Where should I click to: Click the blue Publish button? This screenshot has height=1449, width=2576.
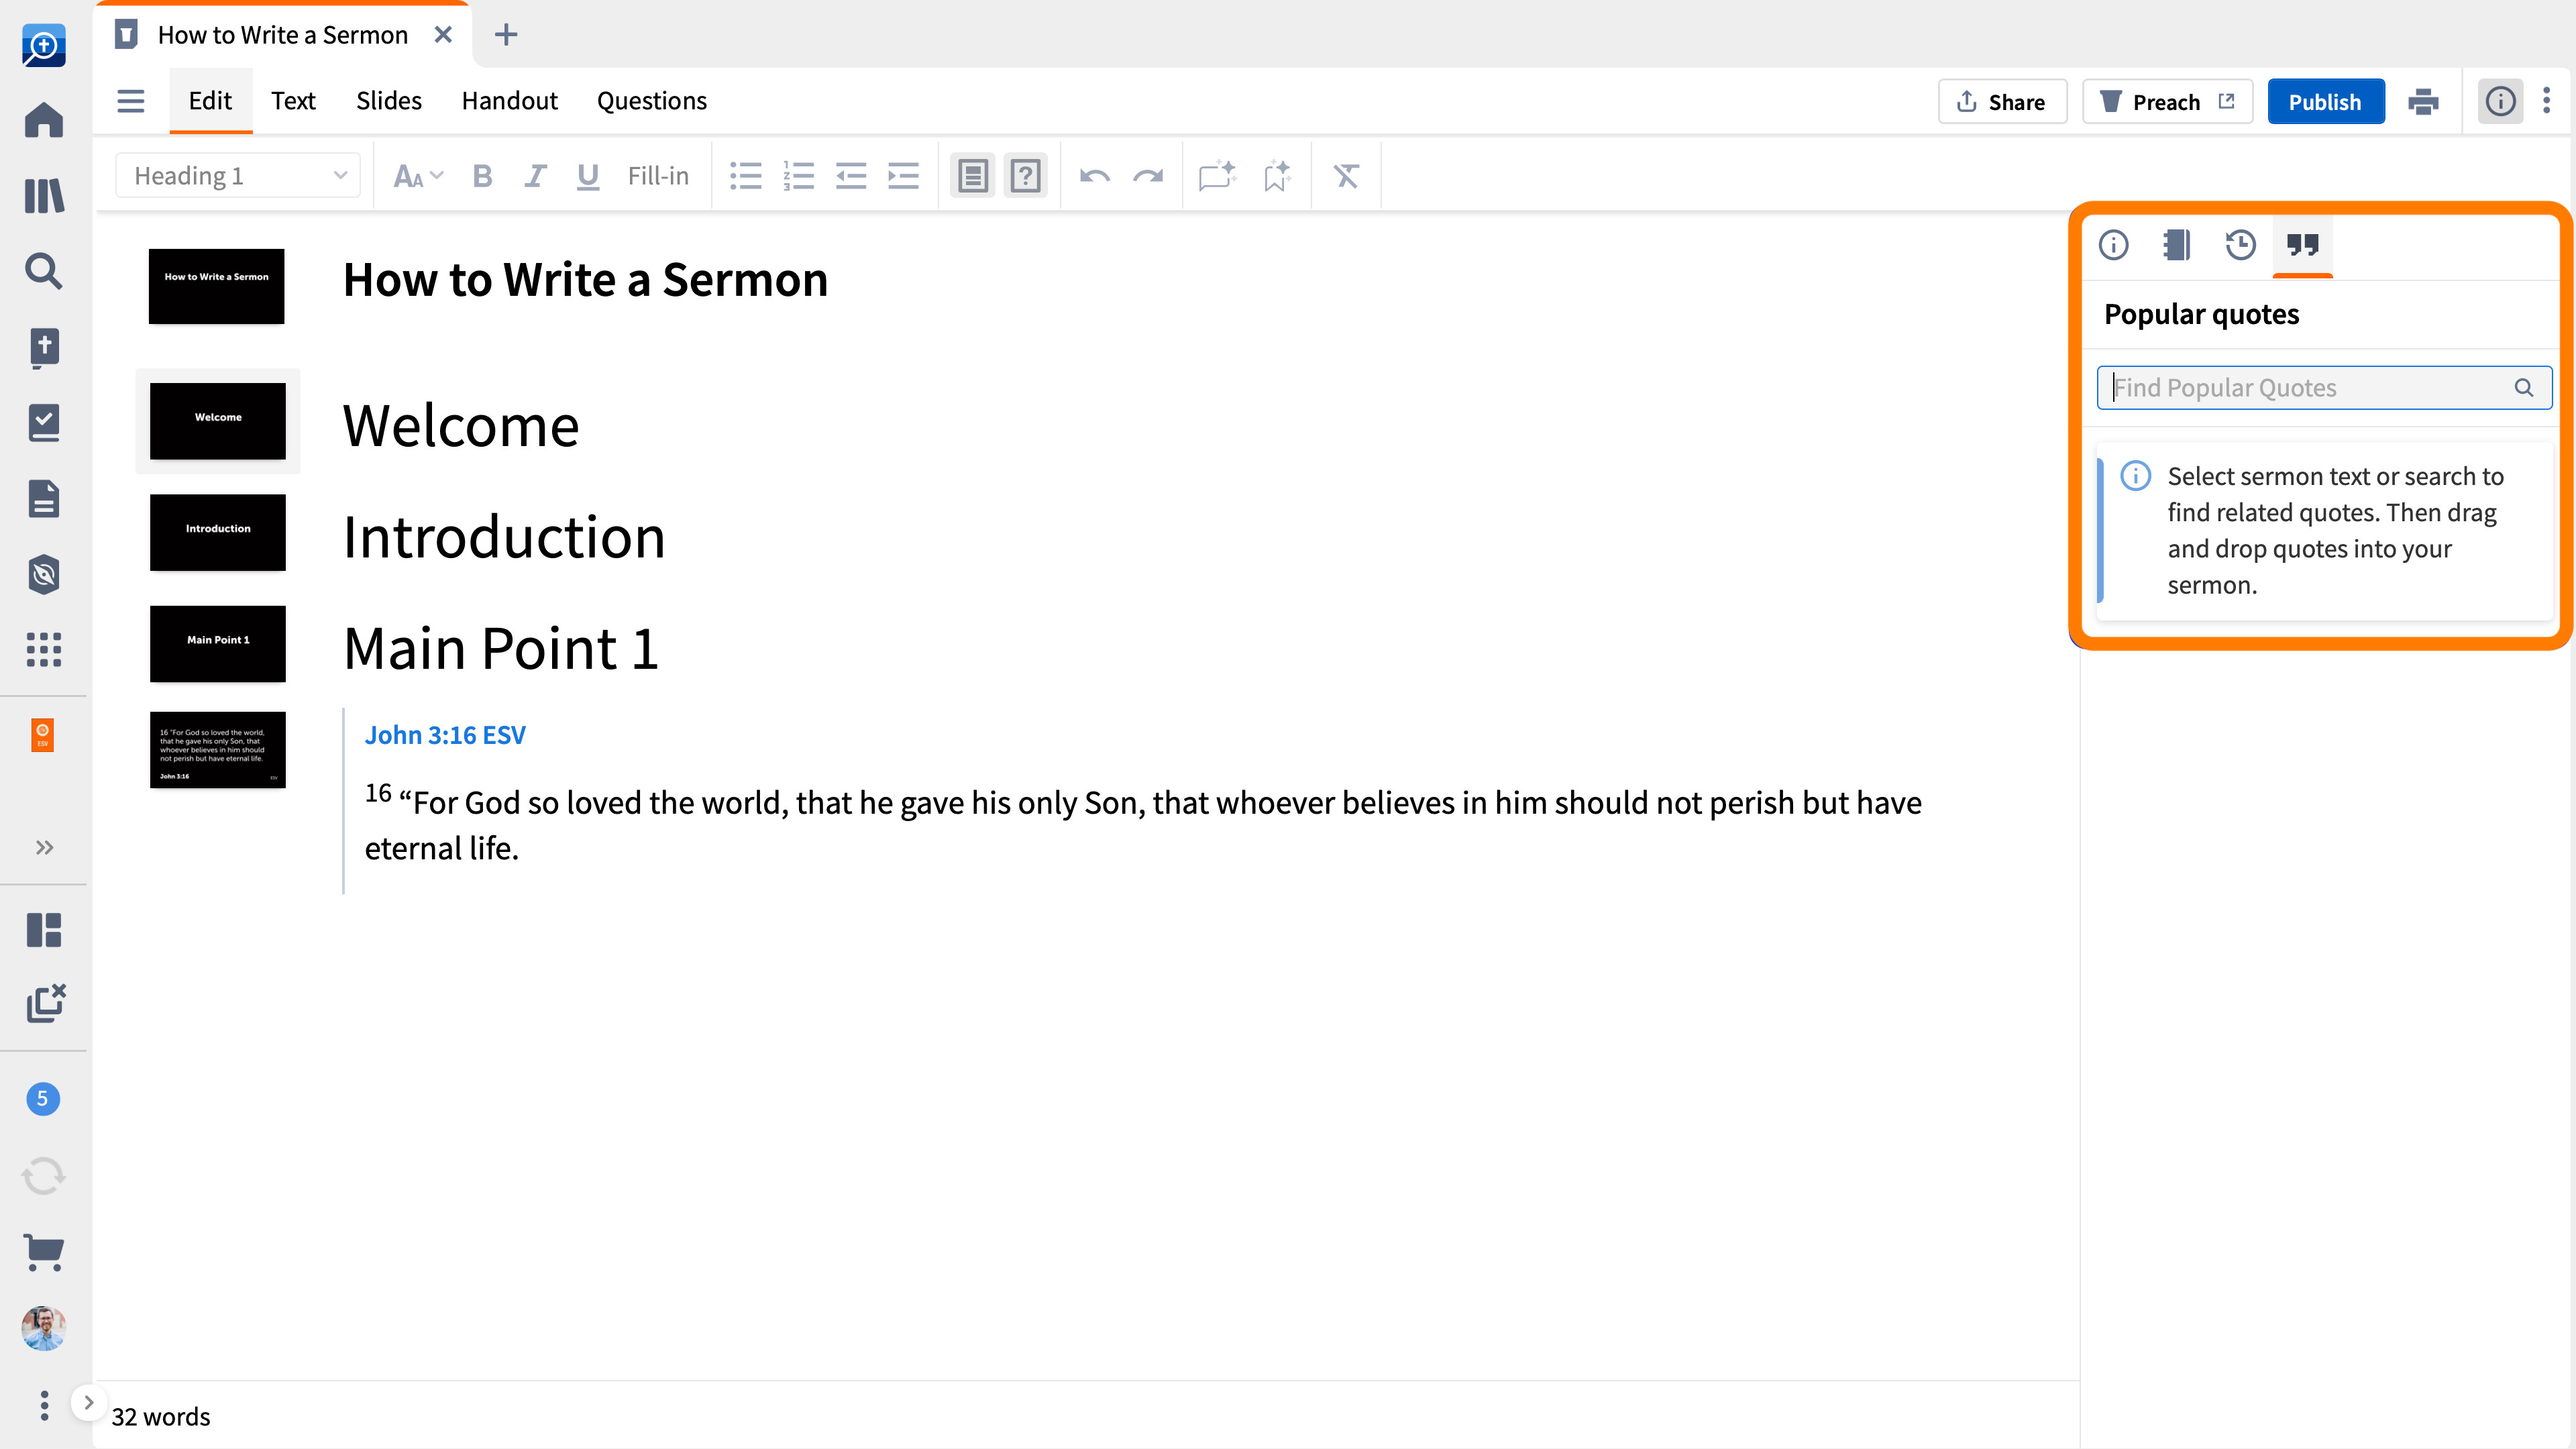pos(2325,102)
